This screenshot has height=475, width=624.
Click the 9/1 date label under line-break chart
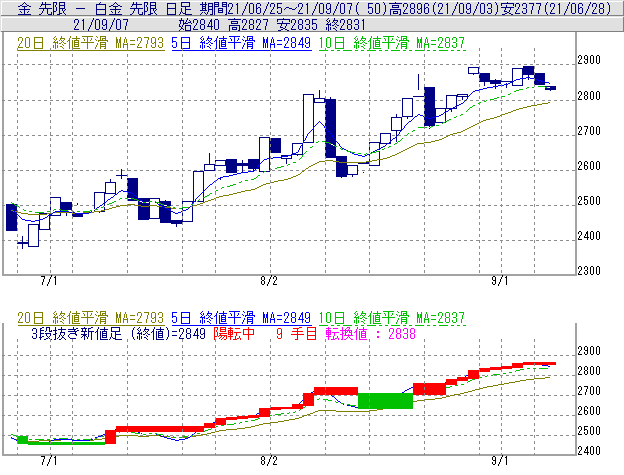click(x=500, y=461)
